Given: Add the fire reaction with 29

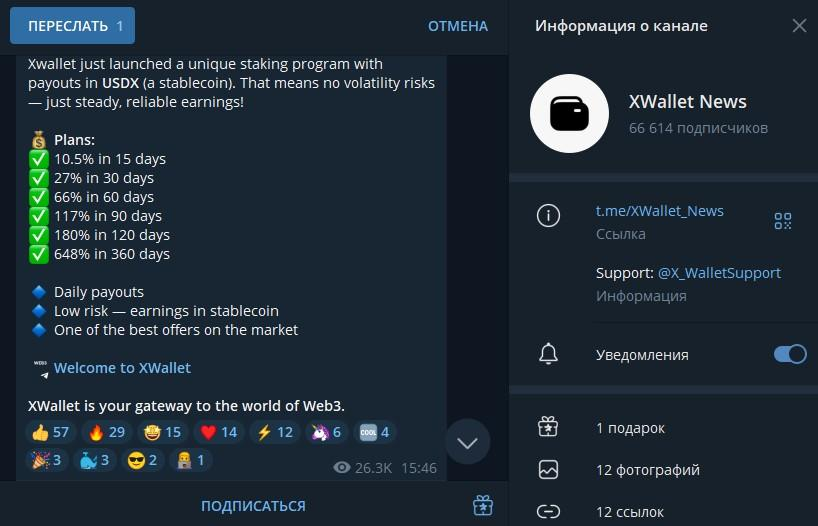Looking at the screenshot, I should click(106, 432).
